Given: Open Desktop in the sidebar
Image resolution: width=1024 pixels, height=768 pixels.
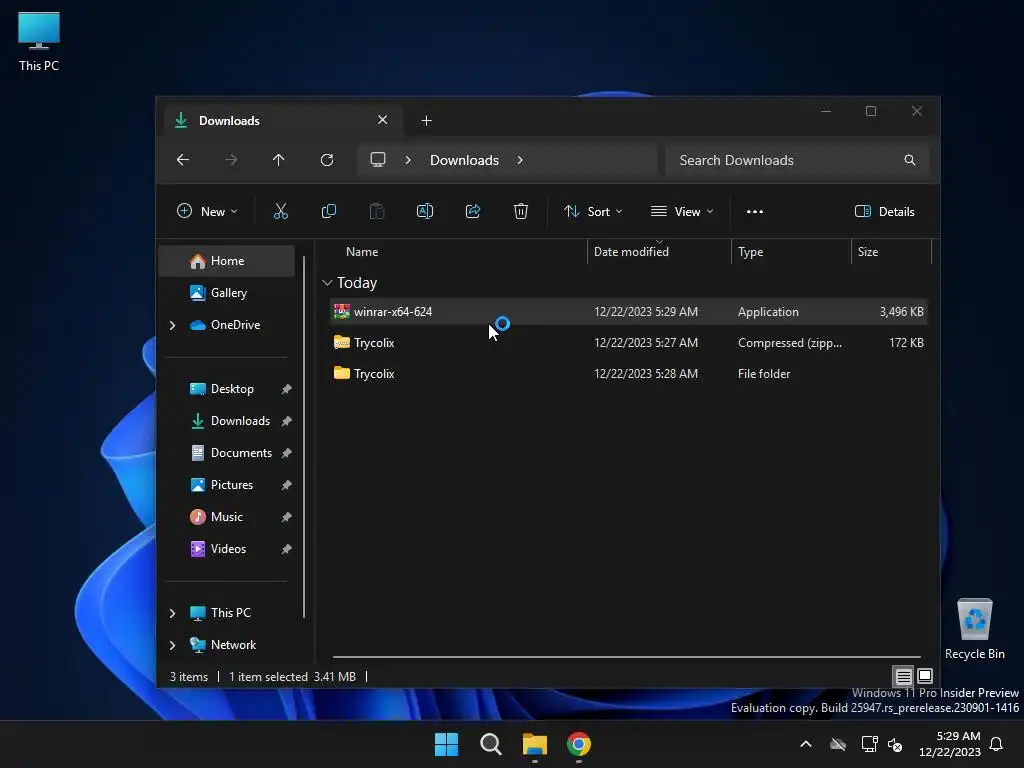Looking at the screenshot, I should pos(232,389).
